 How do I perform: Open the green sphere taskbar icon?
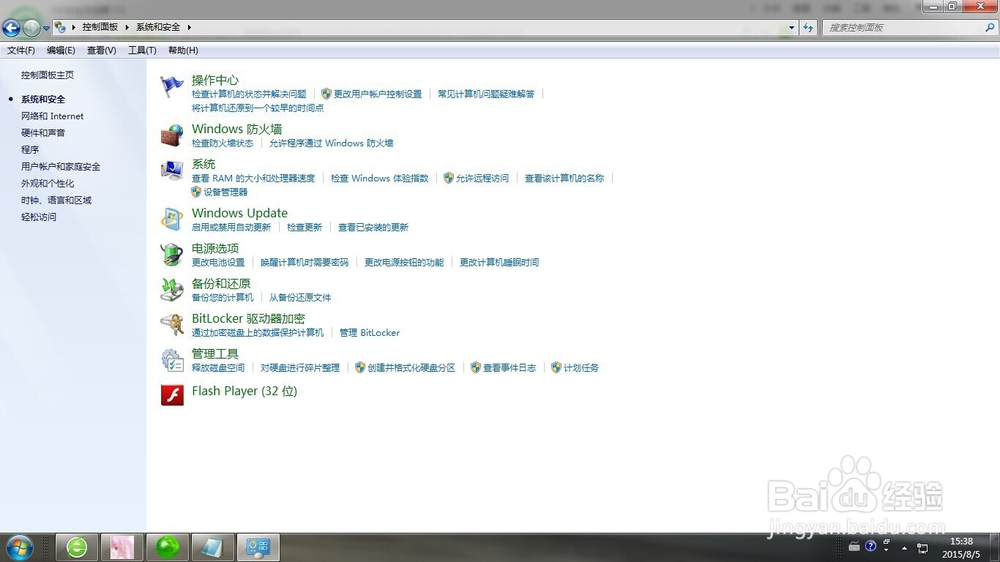coord(167,547)
